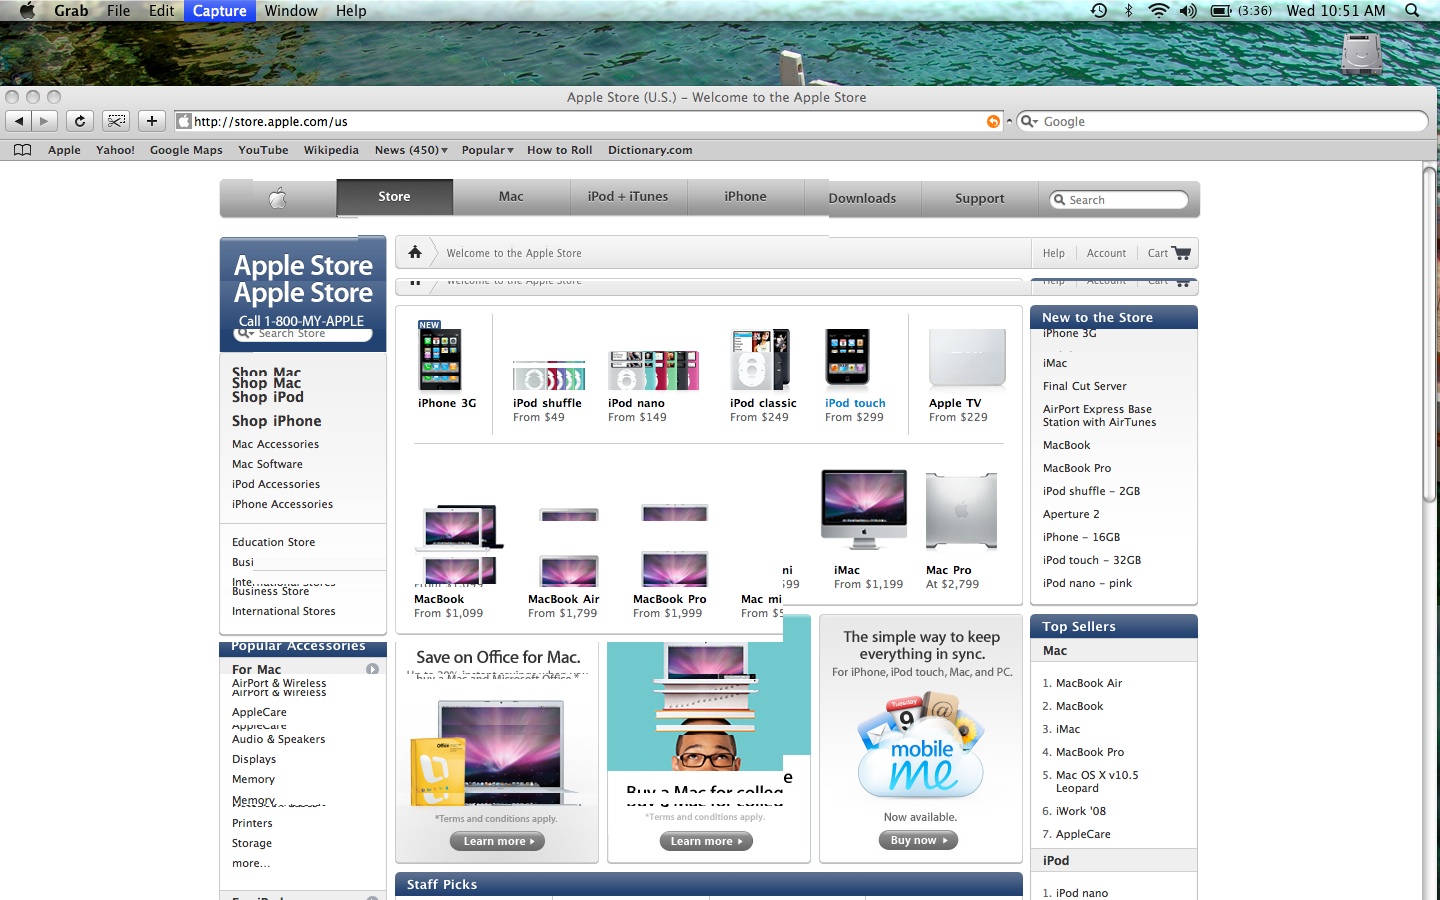Viewport: 1440px width, 900px height.
Task: Open International Stores link
Action: tap(283, 611)
